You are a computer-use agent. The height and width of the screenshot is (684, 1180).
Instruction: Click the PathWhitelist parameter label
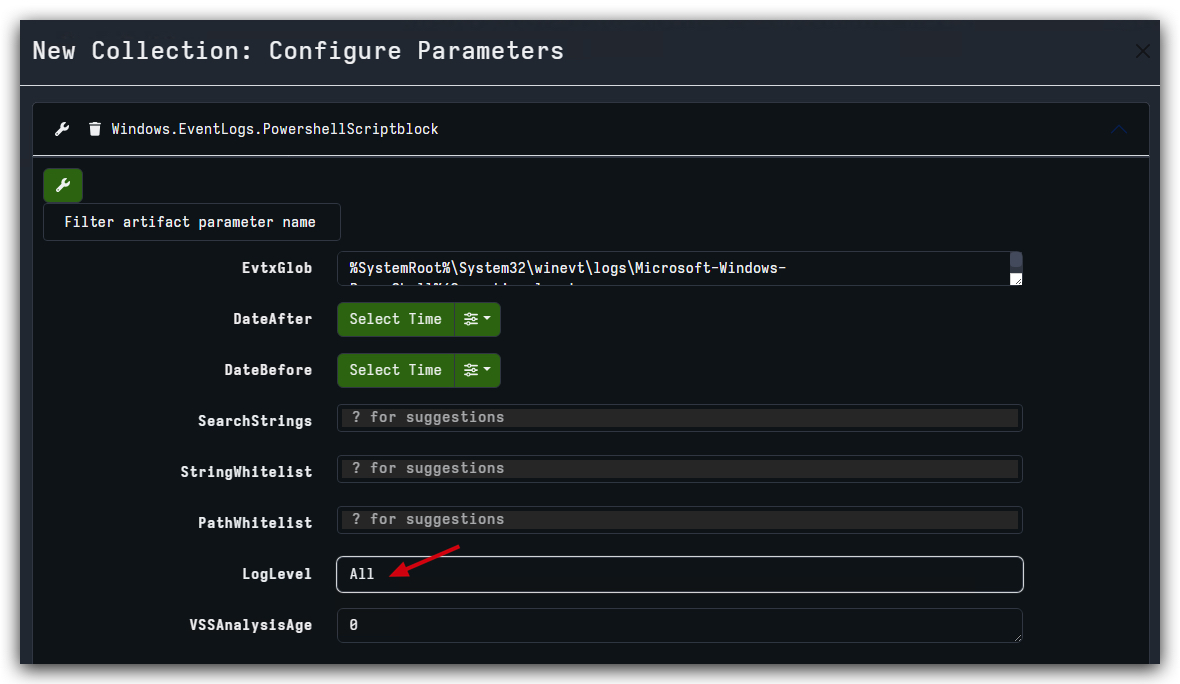(x=255, y=523)
